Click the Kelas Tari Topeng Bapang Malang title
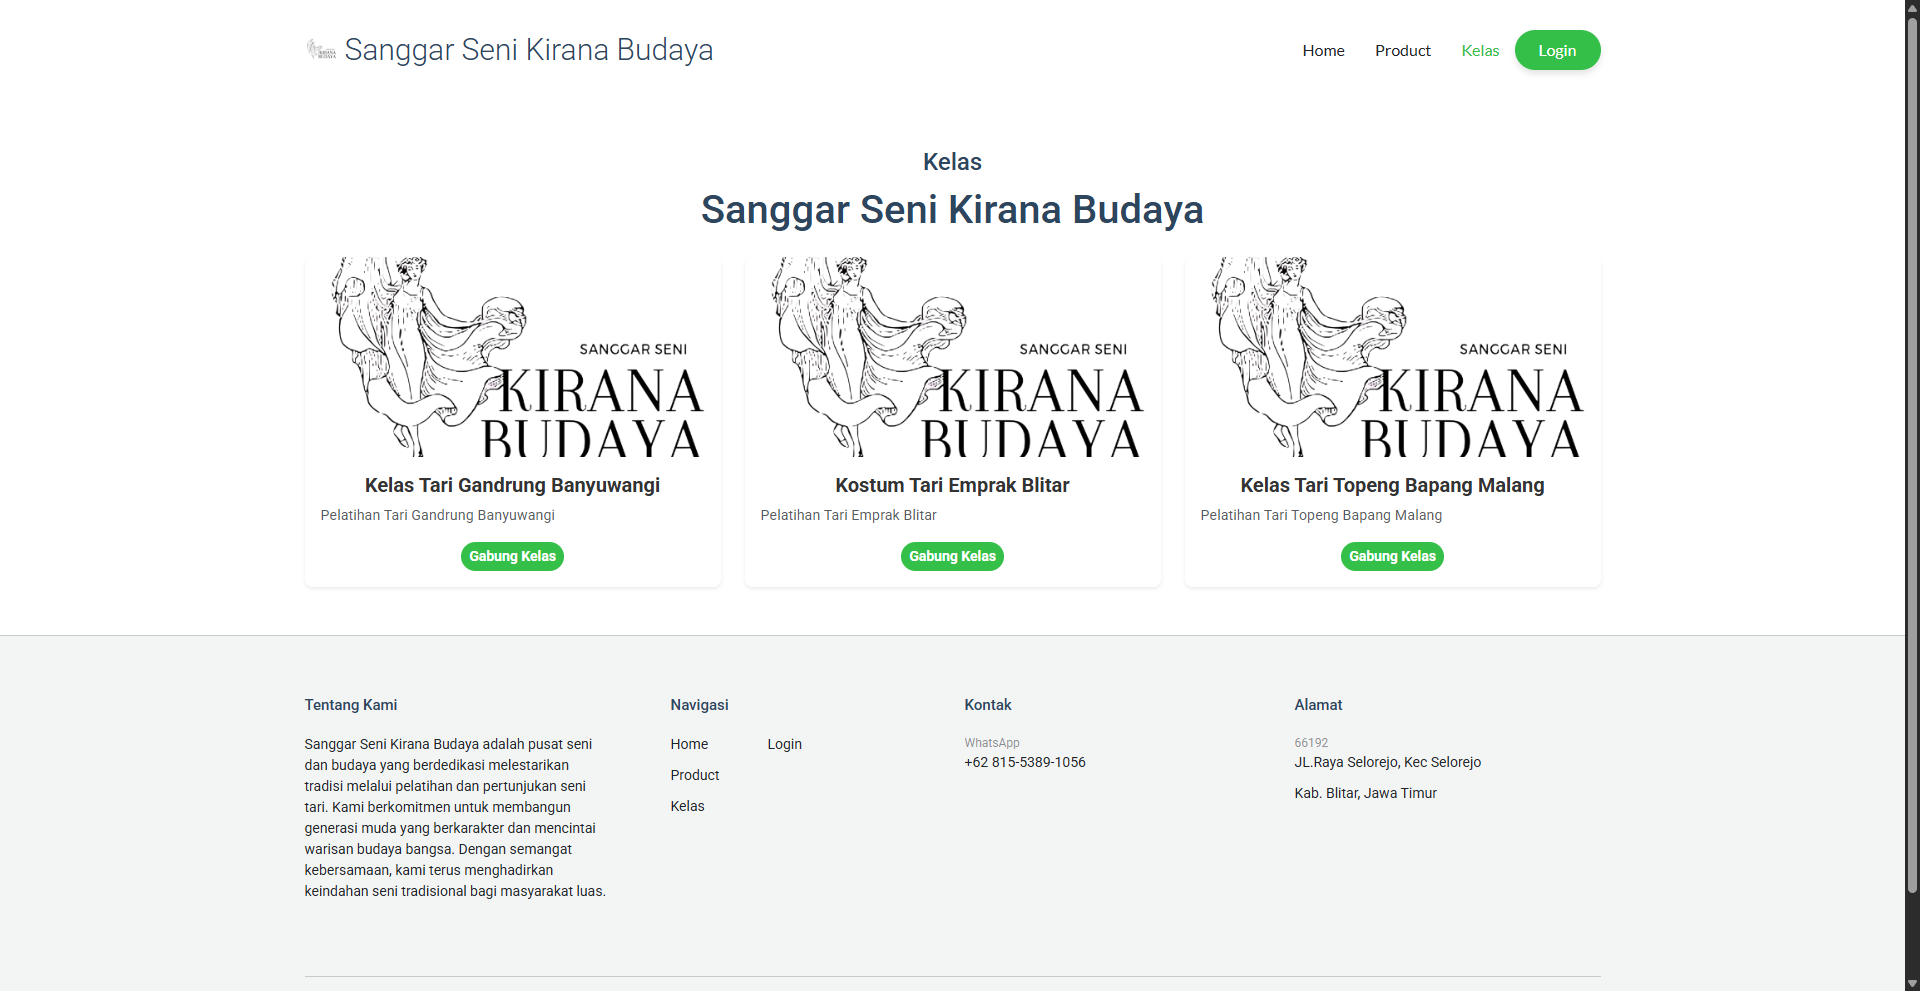Image resolution: width=1920 pixels, height=991 pixels. point(1392,485)
